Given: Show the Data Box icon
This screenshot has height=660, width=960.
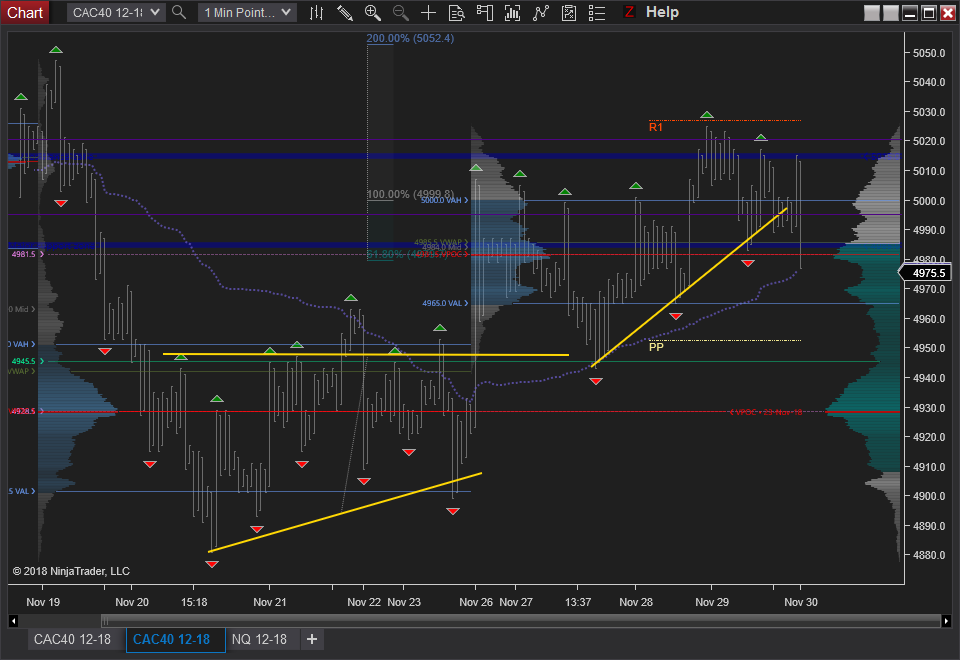Looking at the screenshot, I should (457, 13).
